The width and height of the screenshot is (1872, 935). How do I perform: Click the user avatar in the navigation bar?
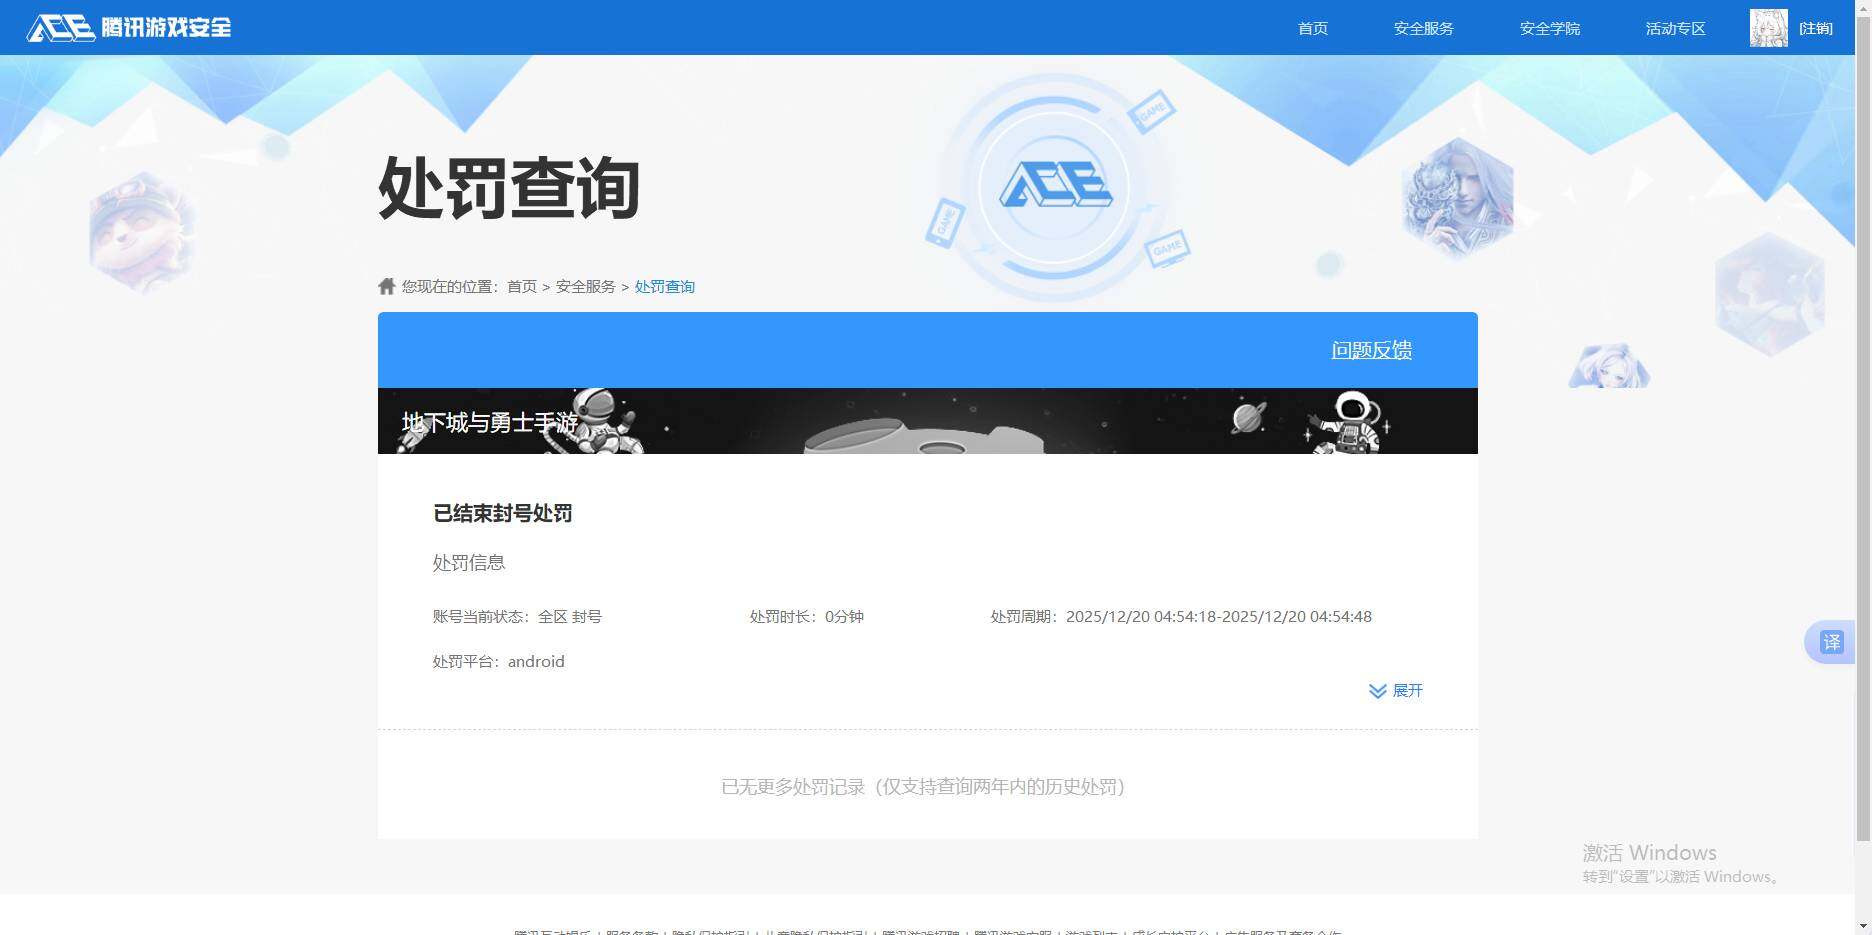tap(1768, 27)
